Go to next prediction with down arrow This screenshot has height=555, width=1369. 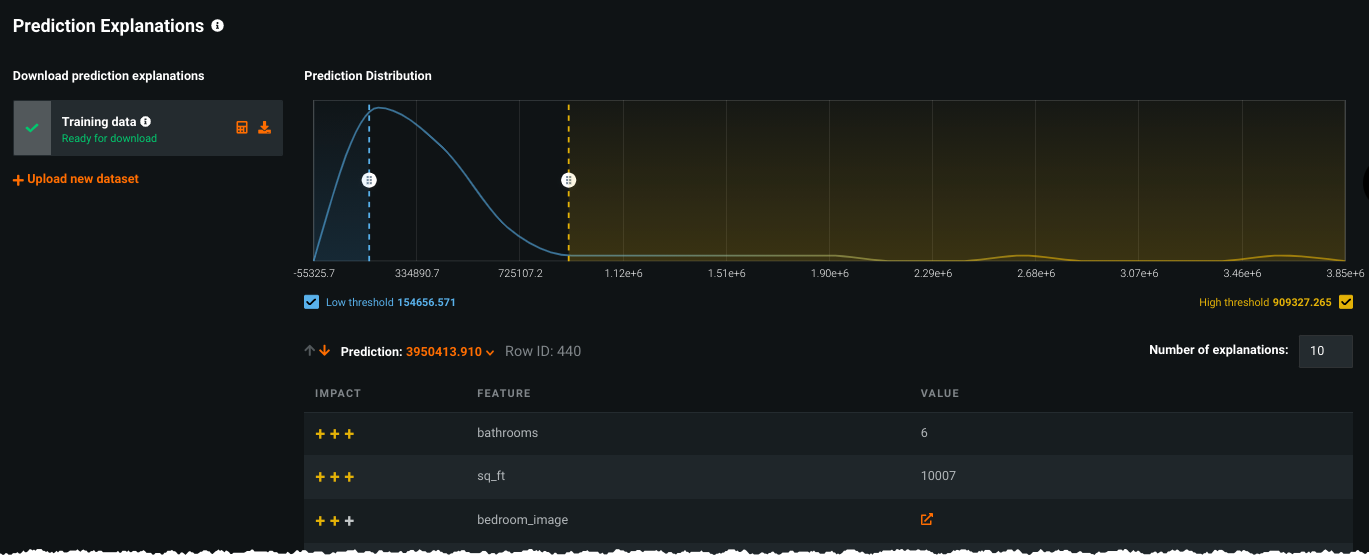pos(325,351)
